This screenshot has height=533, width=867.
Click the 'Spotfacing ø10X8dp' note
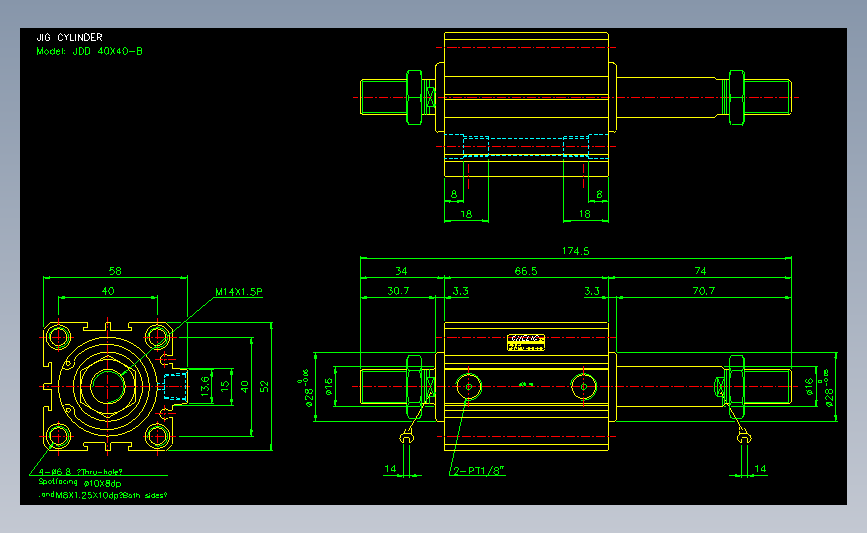click(x=80, y=483)
